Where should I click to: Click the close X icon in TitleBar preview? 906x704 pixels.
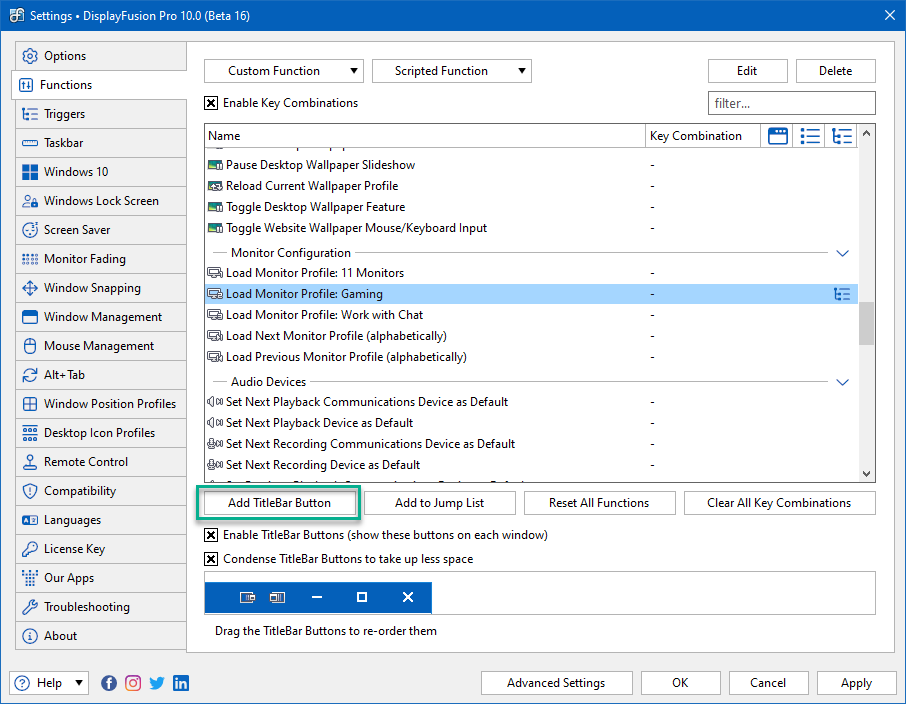click(408, 597)
